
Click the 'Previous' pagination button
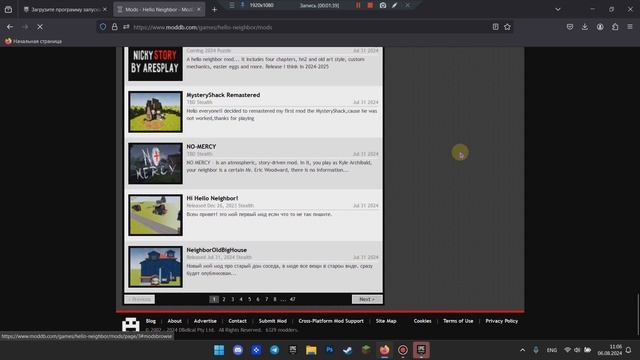pos(139,299)
